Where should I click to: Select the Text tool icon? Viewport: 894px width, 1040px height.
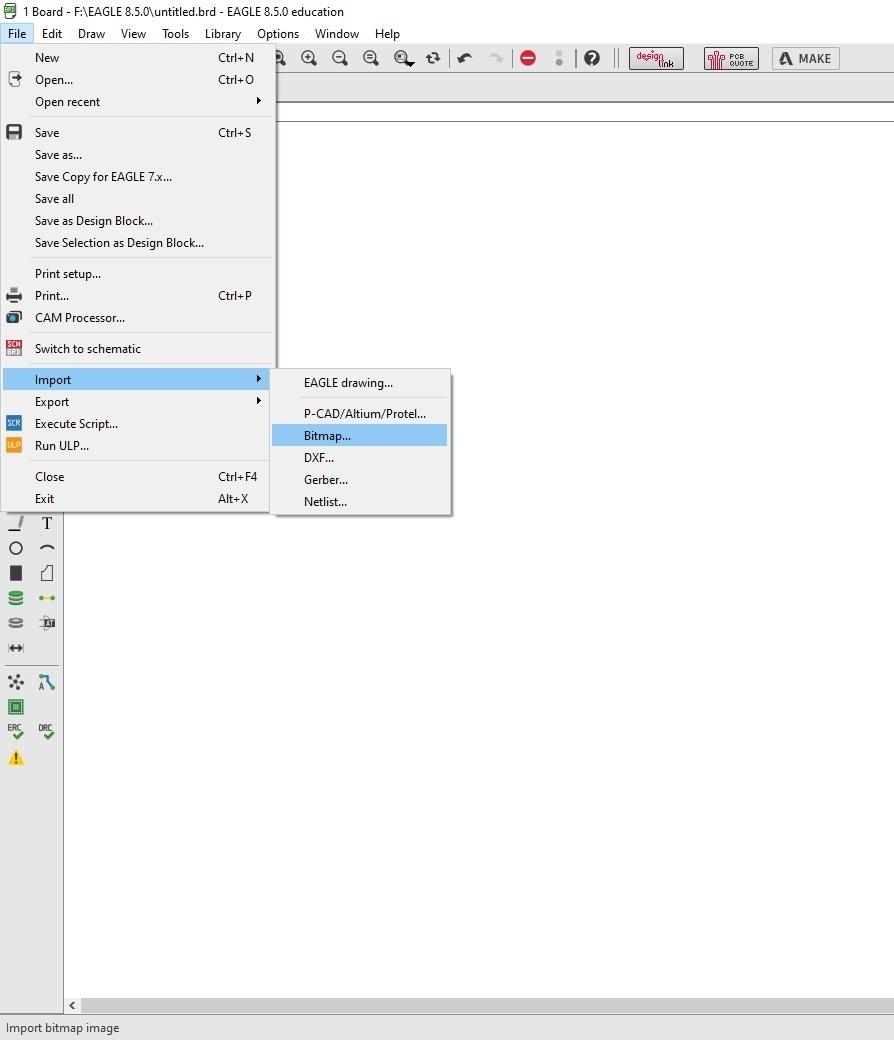pos(46,523)
